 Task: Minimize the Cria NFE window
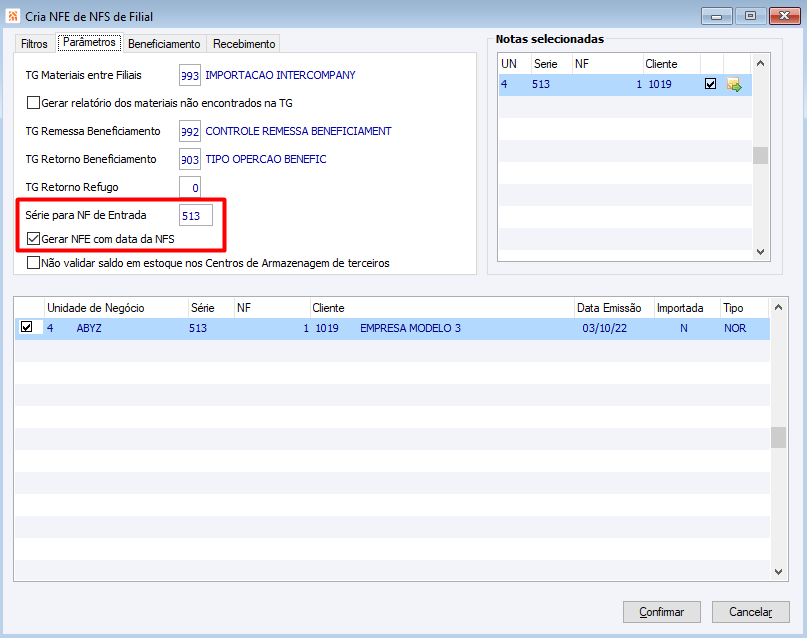coord(716,16)
